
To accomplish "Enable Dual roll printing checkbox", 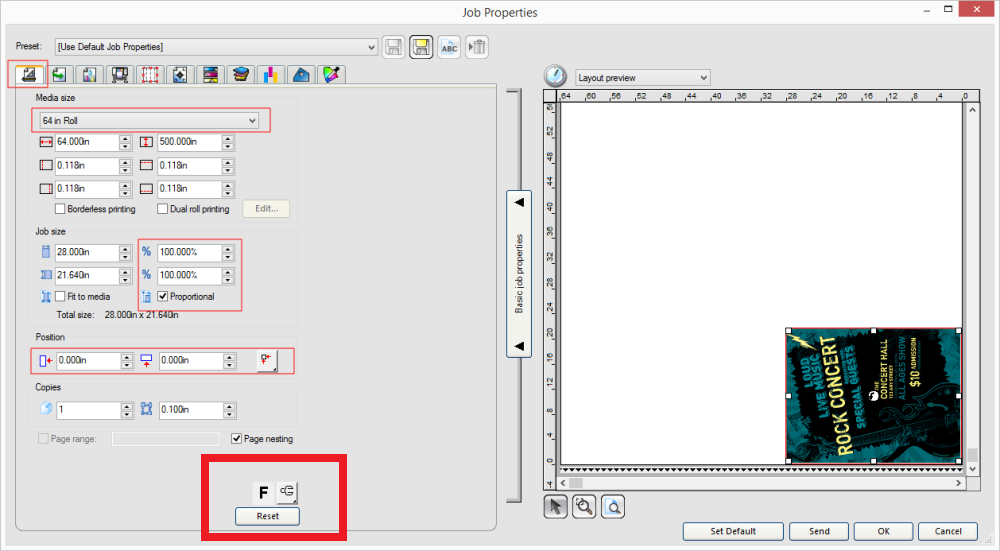I will click(163, 209).
